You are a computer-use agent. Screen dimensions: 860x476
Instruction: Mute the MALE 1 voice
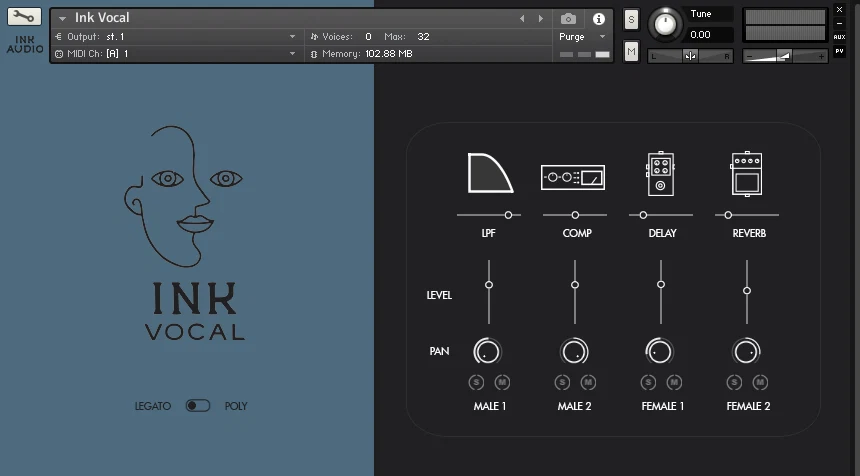502,382
